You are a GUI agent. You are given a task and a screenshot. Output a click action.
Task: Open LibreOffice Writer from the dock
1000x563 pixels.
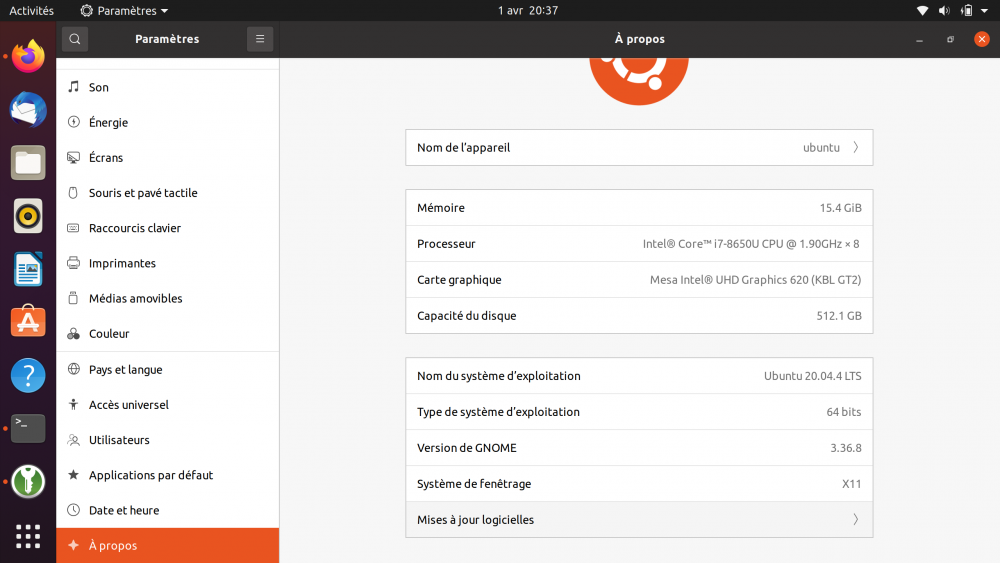tap(28, 269)
